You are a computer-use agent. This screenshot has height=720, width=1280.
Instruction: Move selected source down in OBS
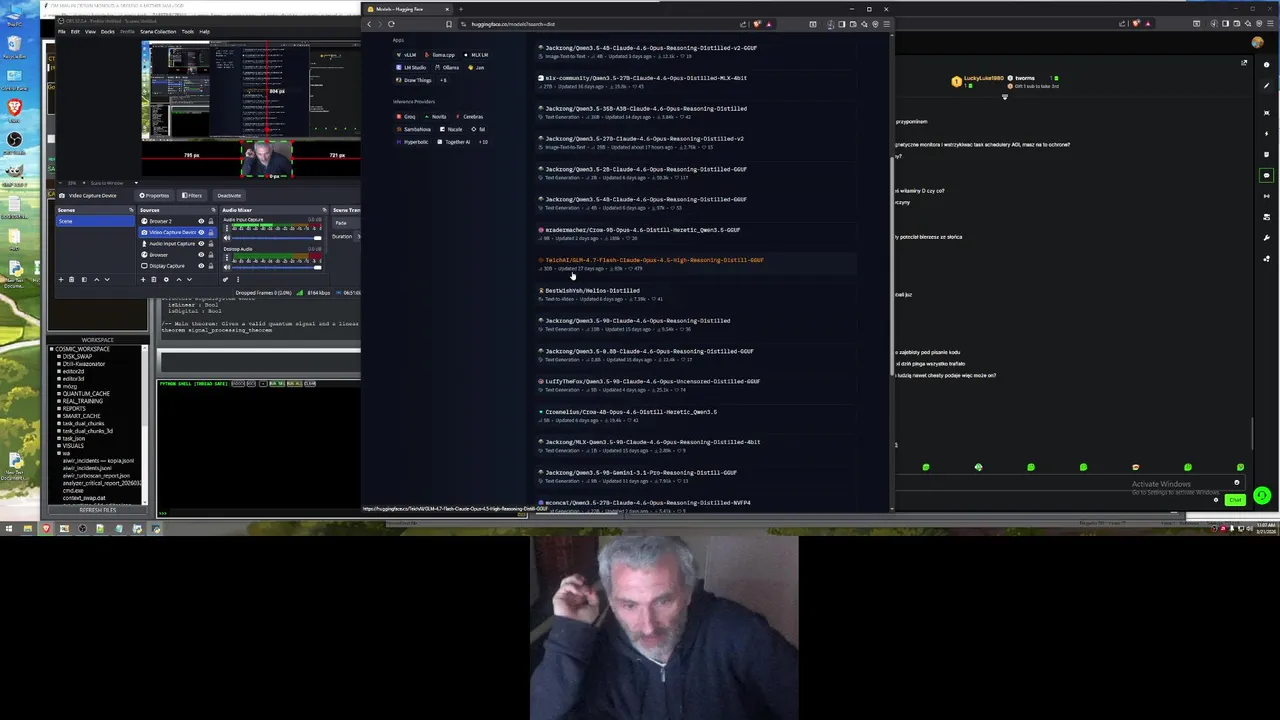190,279
